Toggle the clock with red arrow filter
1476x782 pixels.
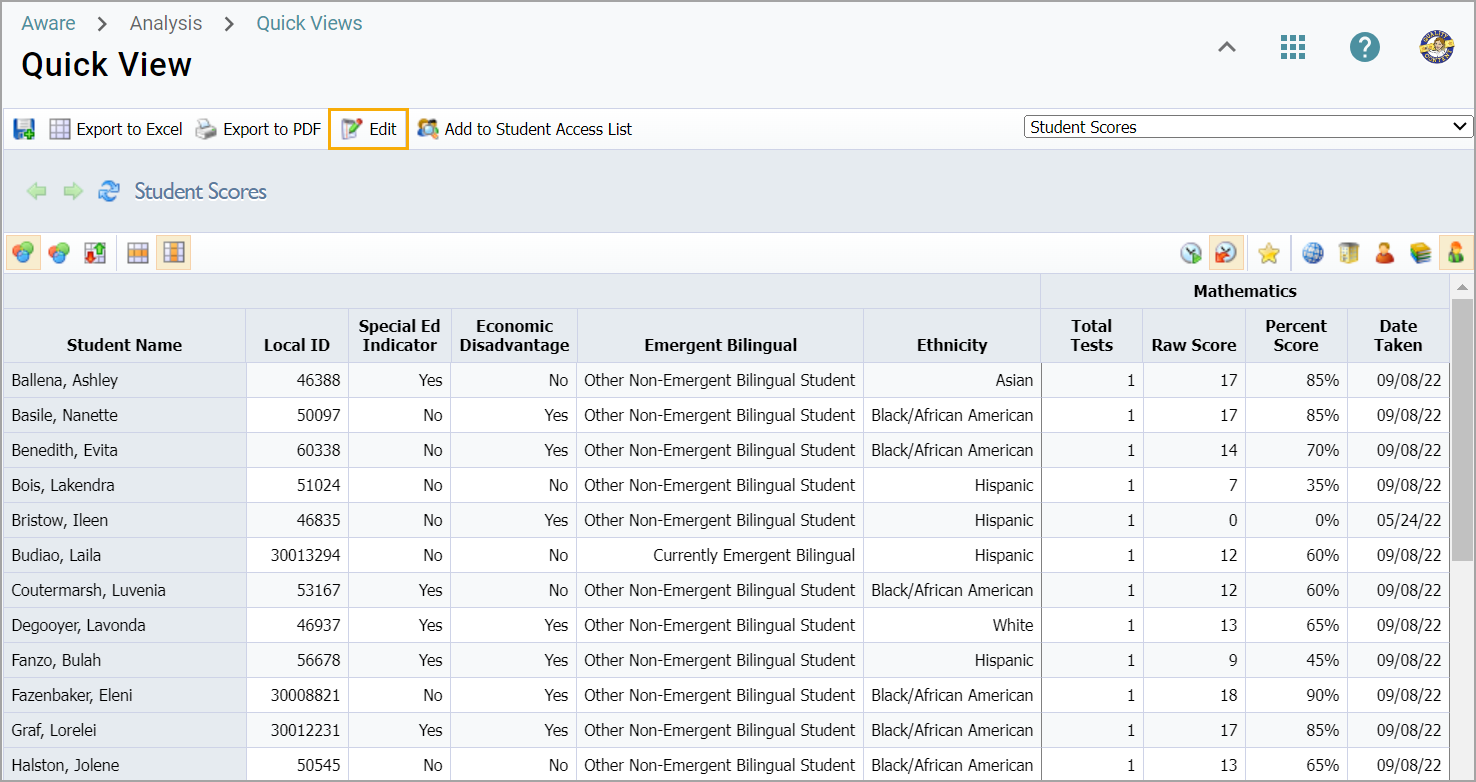click(x=1225, y=254)
